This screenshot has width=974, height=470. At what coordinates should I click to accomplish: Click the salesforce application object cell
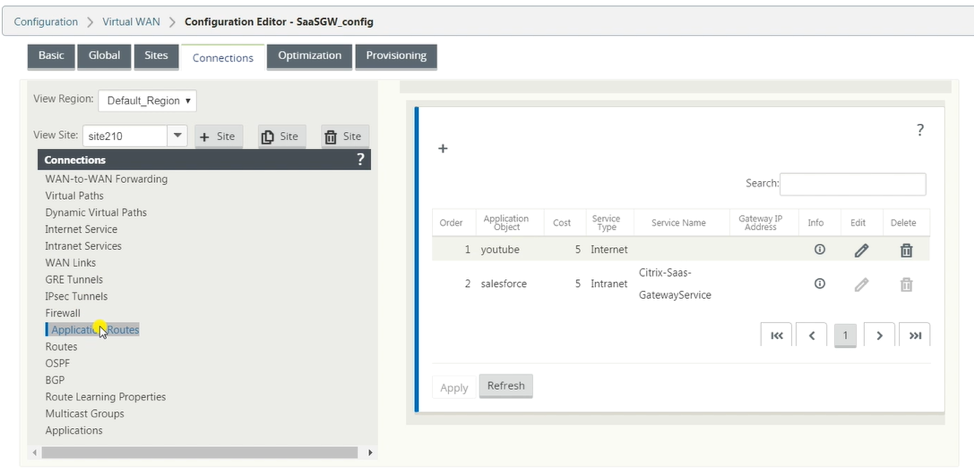tap(504, 284)
